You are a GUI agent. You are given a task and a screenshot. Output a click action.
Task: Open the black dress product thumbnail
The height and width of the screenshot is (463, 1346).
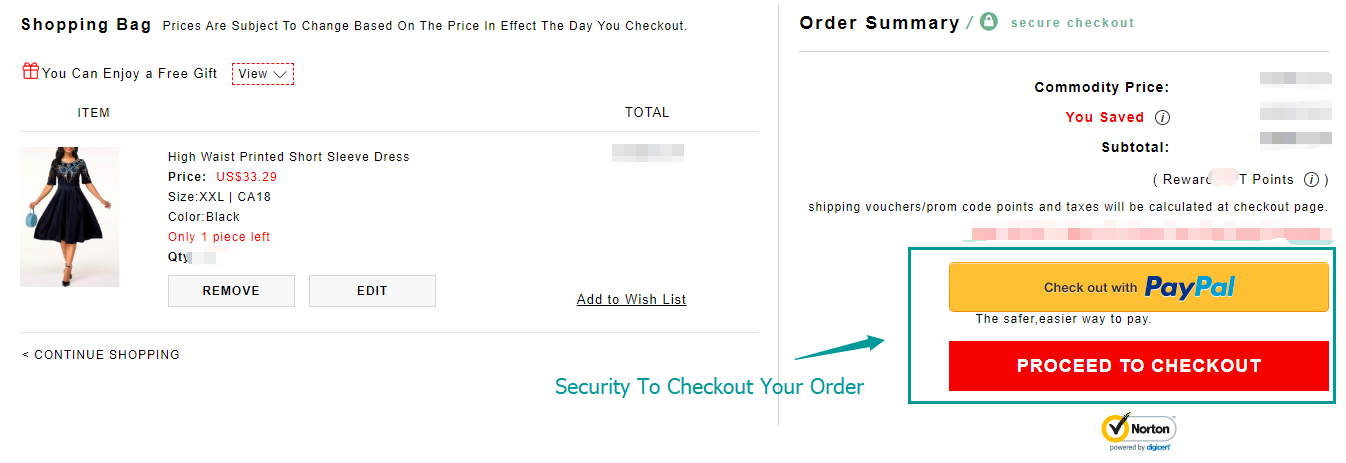[69, 217]
